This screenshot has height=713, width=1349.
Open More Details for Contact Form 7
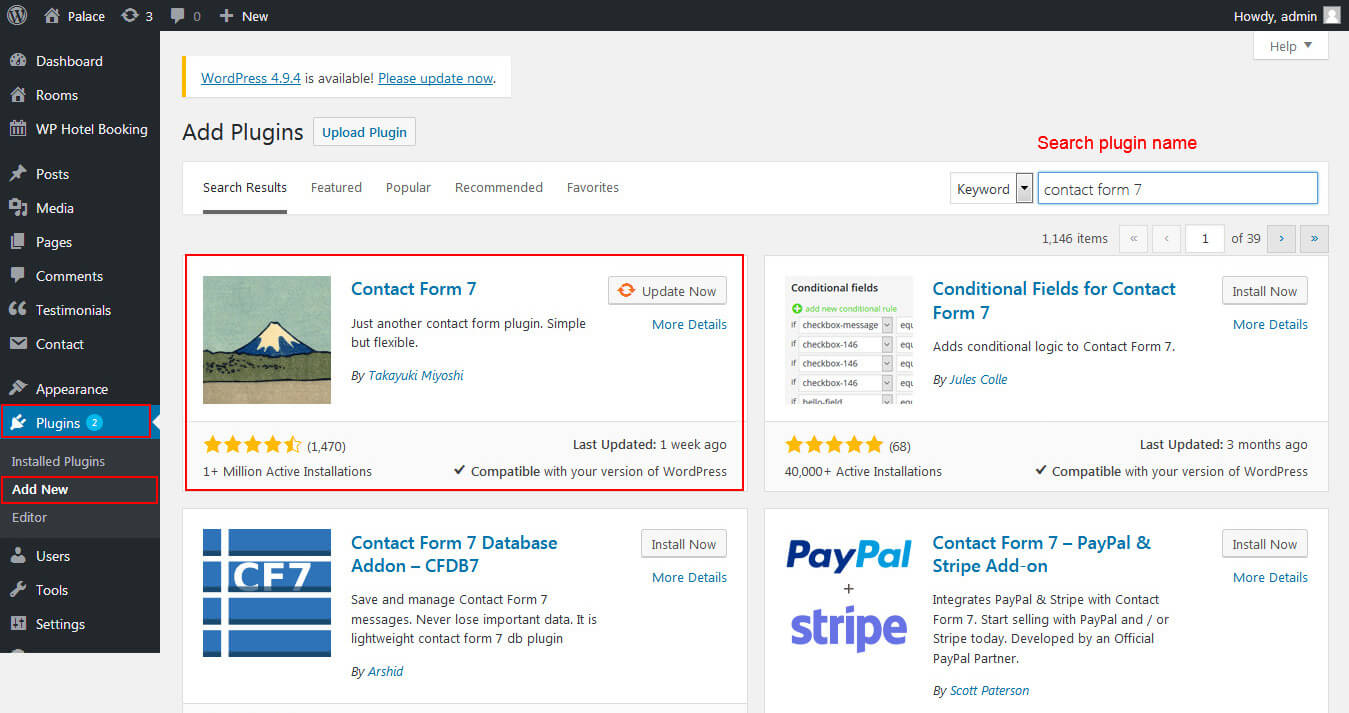pyautogui.click(x=689, y=324)
